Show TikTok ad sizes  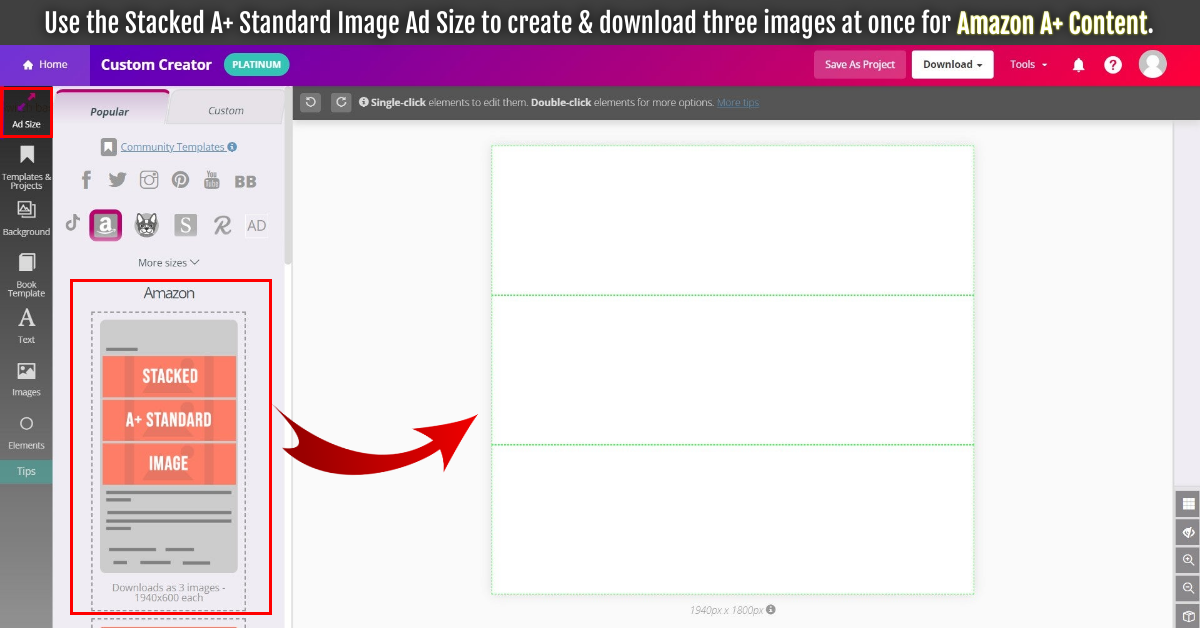pos(72,222)
